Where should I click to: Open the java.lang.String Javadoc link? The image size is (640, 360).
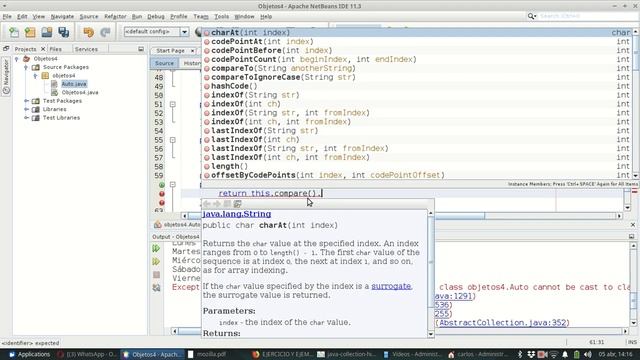tap(237, 214)
